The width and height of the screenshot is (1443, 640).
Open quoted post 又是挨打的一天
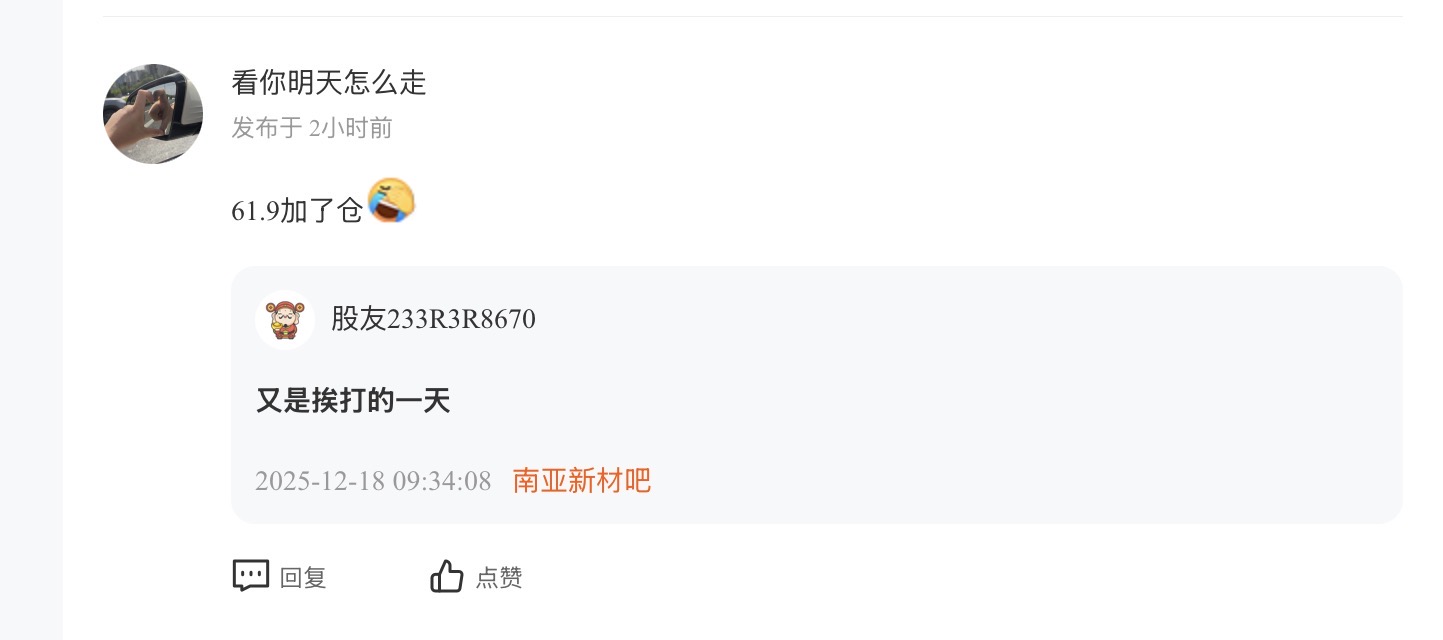(x=353, y=401)
